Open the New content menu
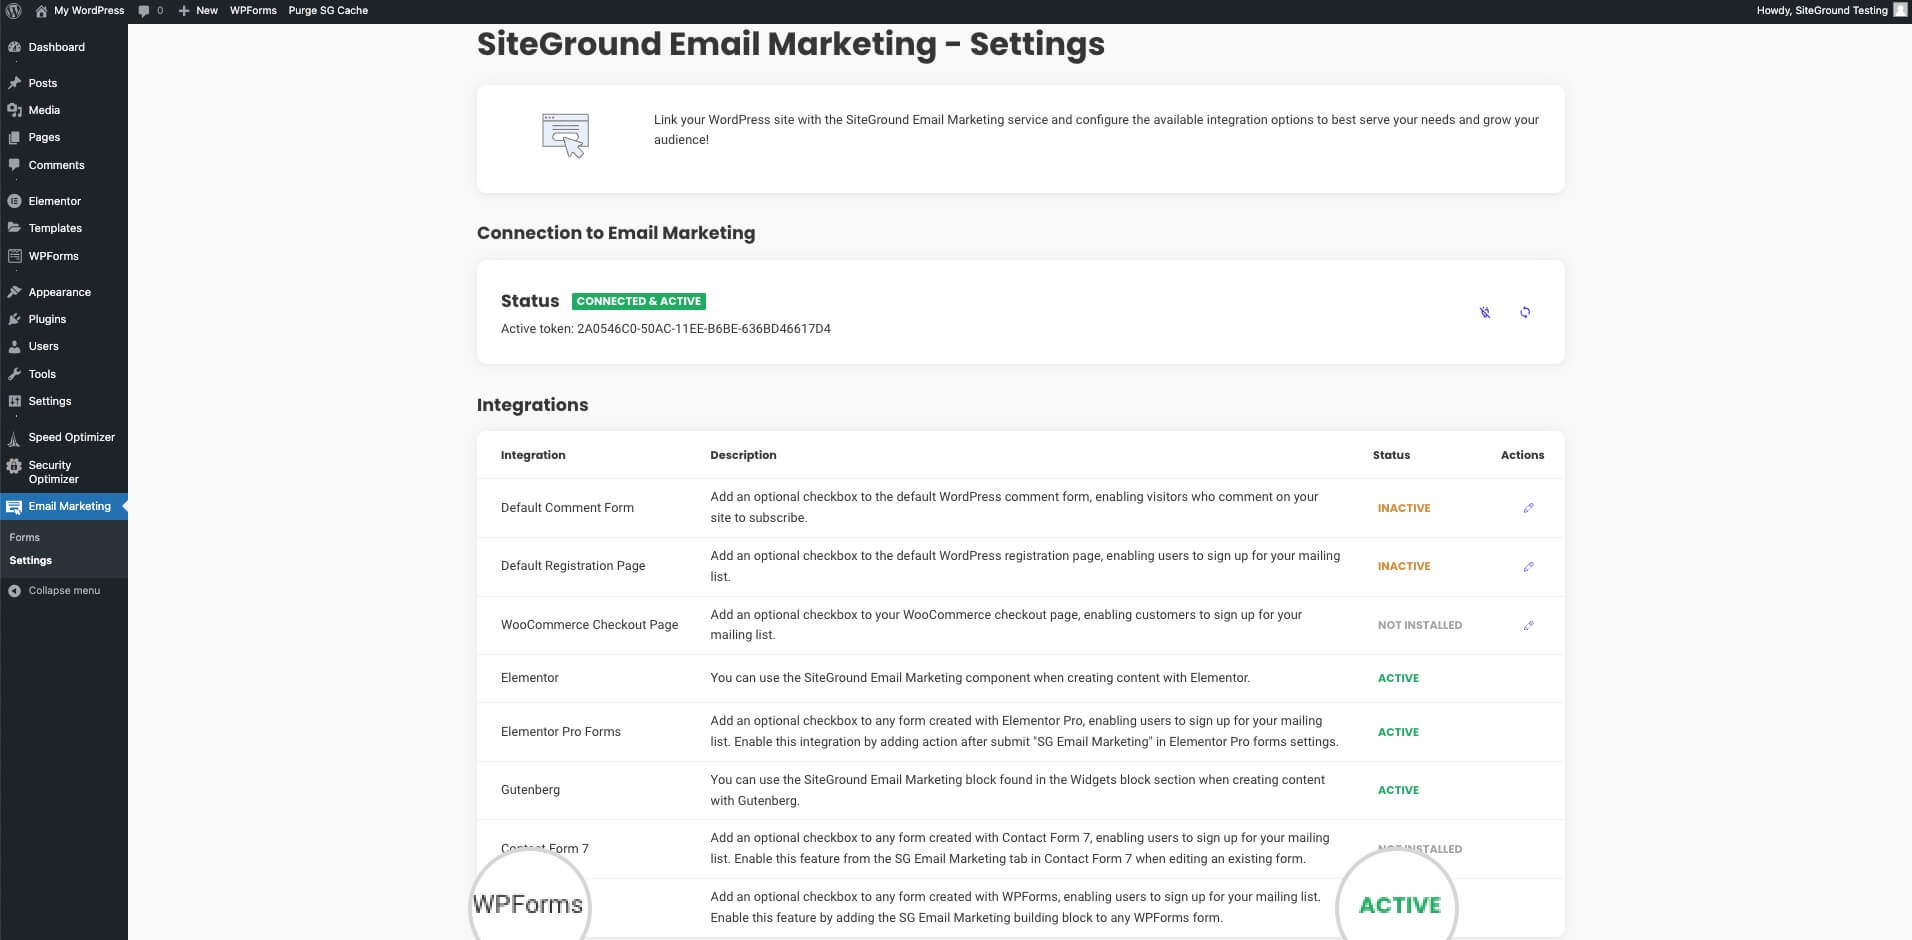1912x940 pixels. click(x=198, y=11)
